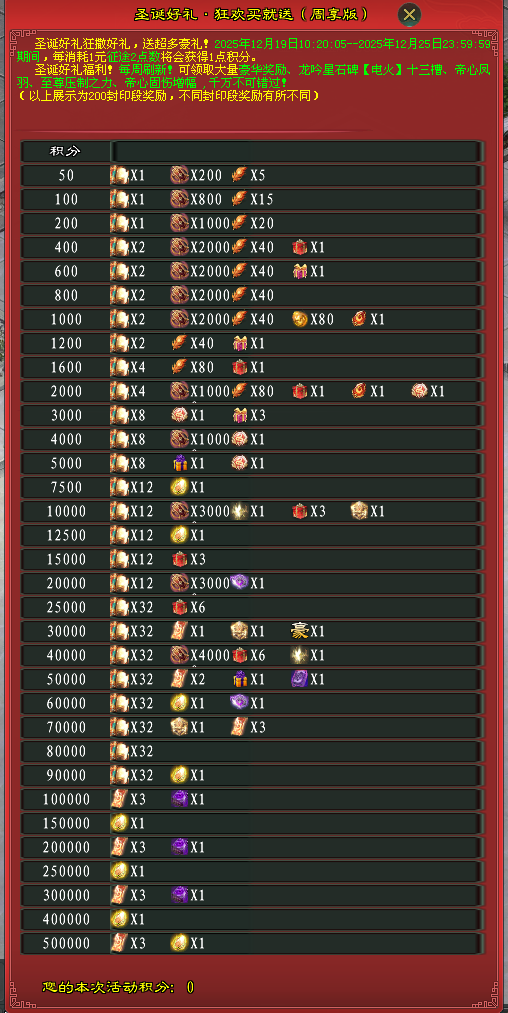
Task: Click the 积分 column header
Action: 66,151
